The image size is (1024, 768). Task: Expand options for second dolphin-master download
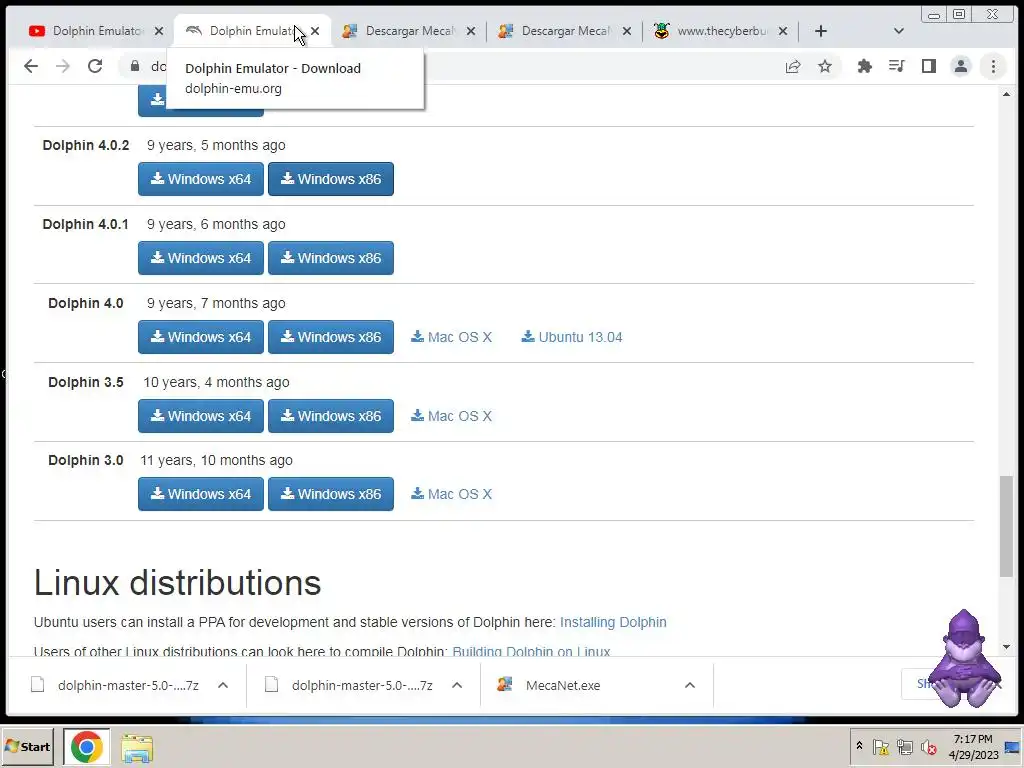(x=457, y=685)
